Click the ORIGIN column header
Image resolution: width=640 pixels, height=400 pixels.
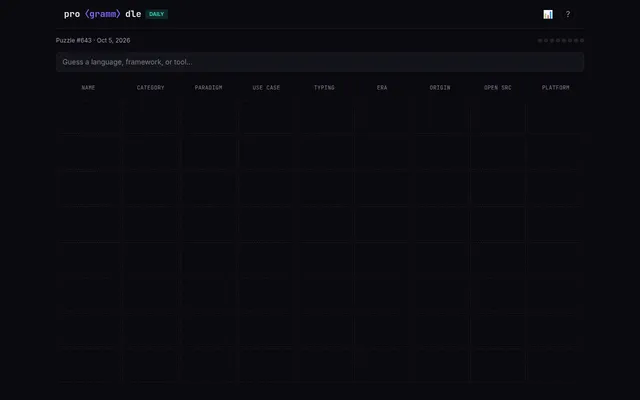(440, 87)
